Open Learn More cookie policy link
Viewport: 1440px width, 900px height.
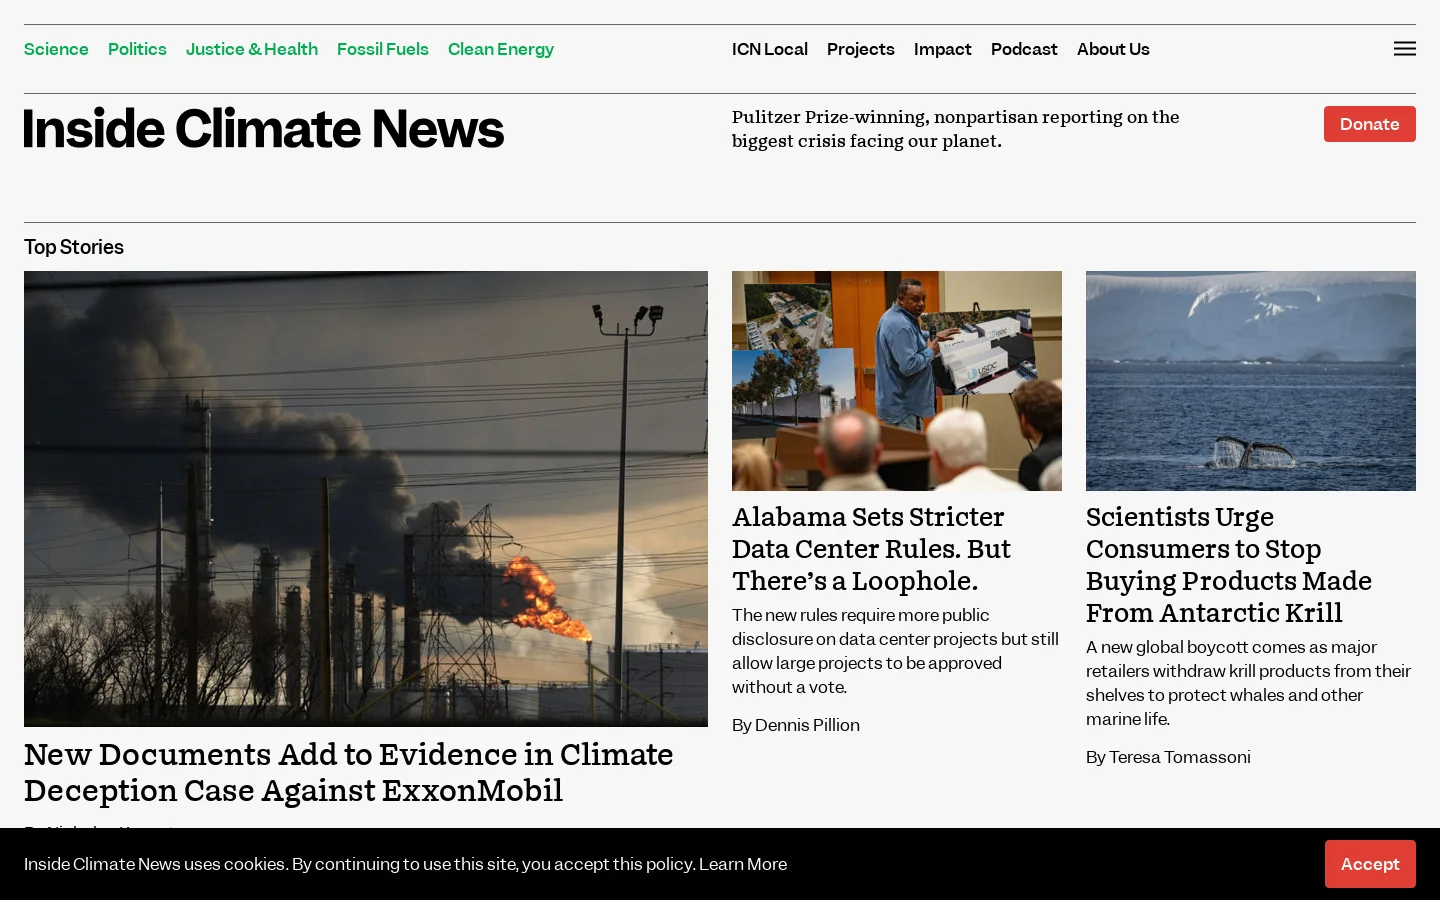pyautogui.click(x=743, y=864)
